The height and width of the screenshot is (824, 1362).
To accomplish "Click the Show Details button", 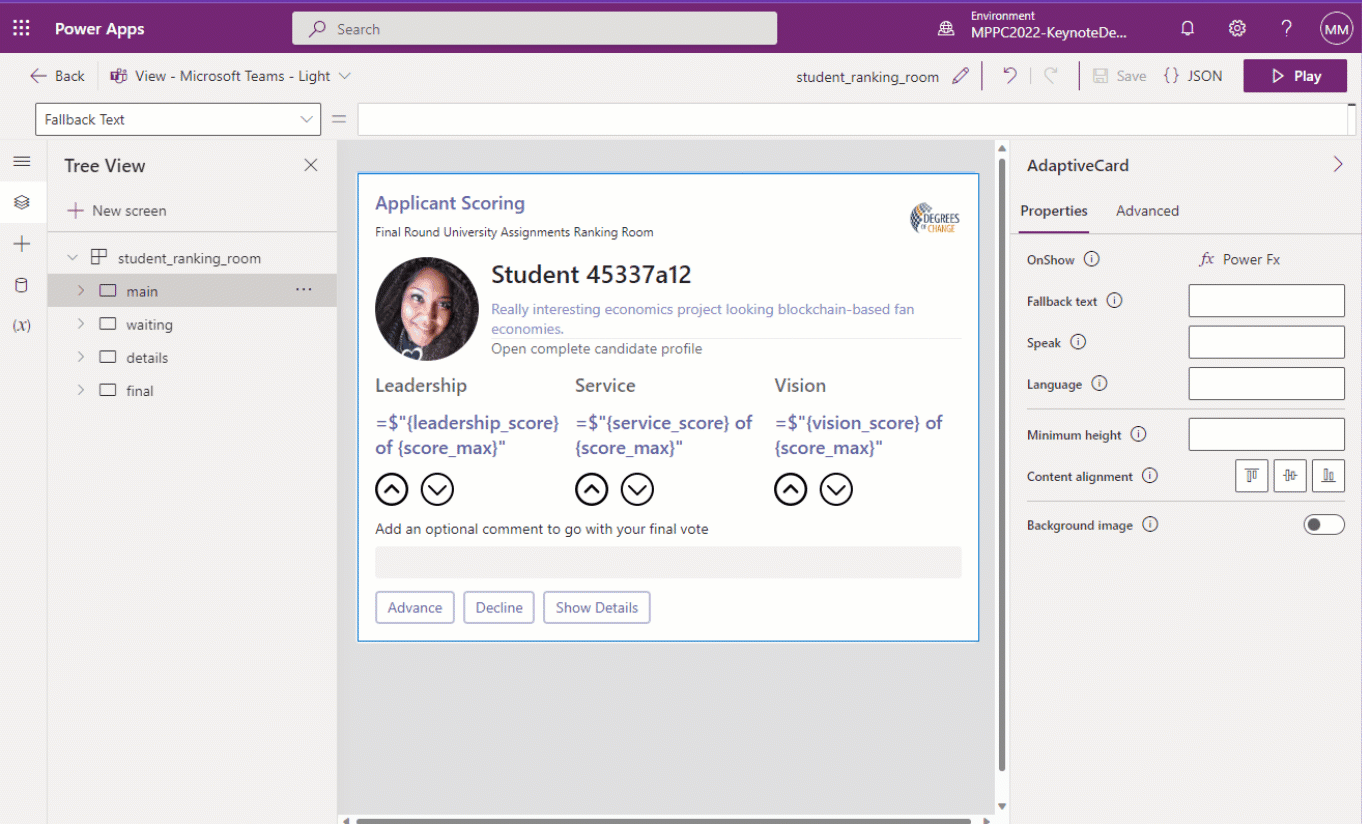I will click(x=597, y=608).
